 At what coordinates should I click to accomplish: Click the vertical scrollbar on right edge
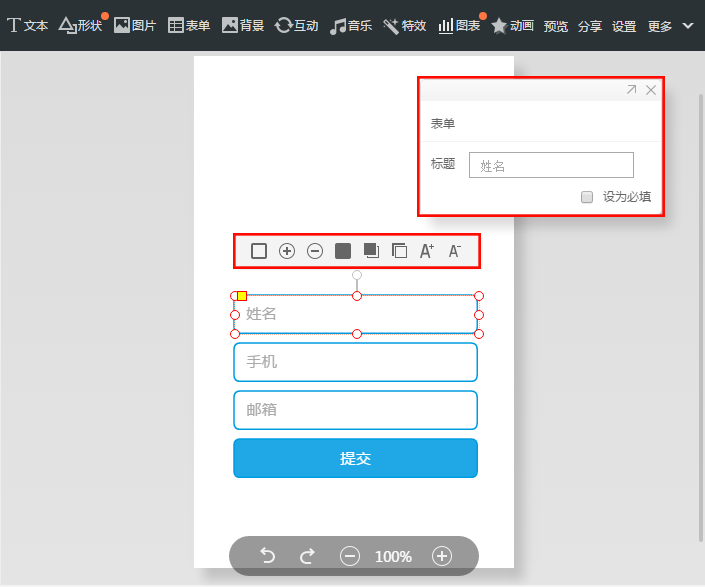(701, 318)
